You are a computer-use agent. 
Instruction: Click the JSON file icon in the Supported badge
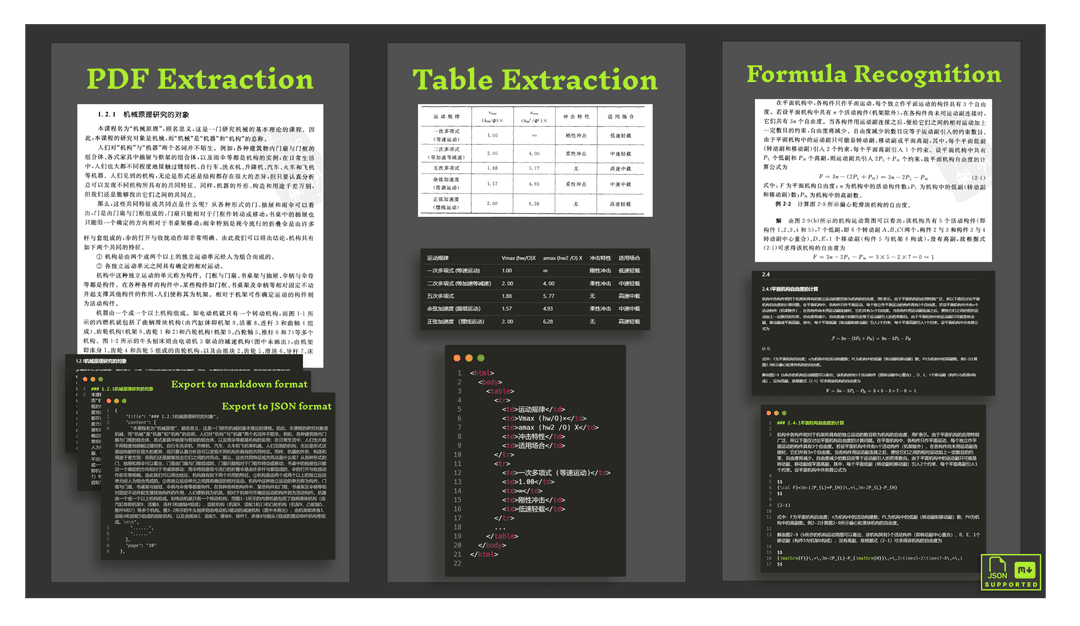997,569
